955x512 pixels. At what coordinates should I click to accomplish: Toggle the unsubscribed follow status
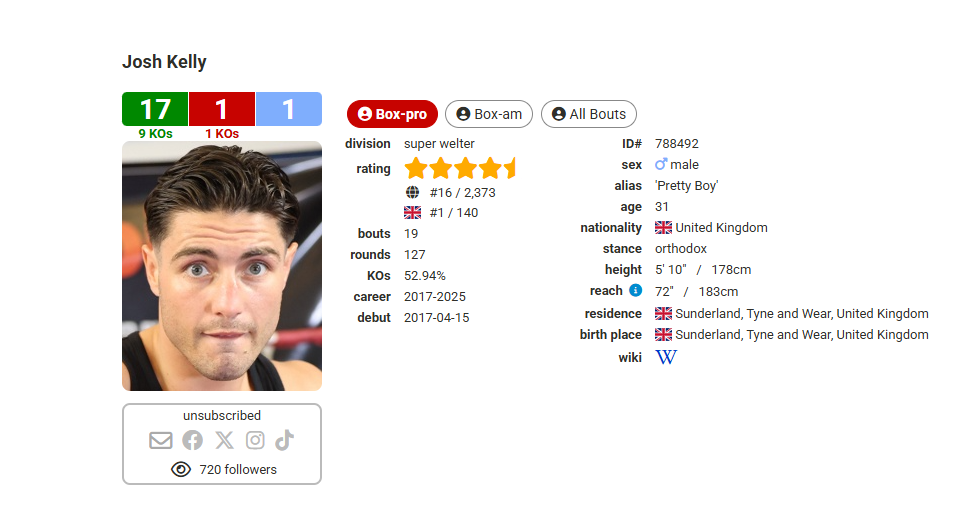(222, 415)
